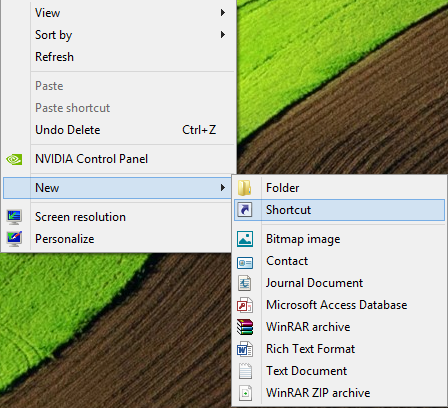Click the Contact card icon
Screen dimensions: 448x408
click(x=245, y=263)
